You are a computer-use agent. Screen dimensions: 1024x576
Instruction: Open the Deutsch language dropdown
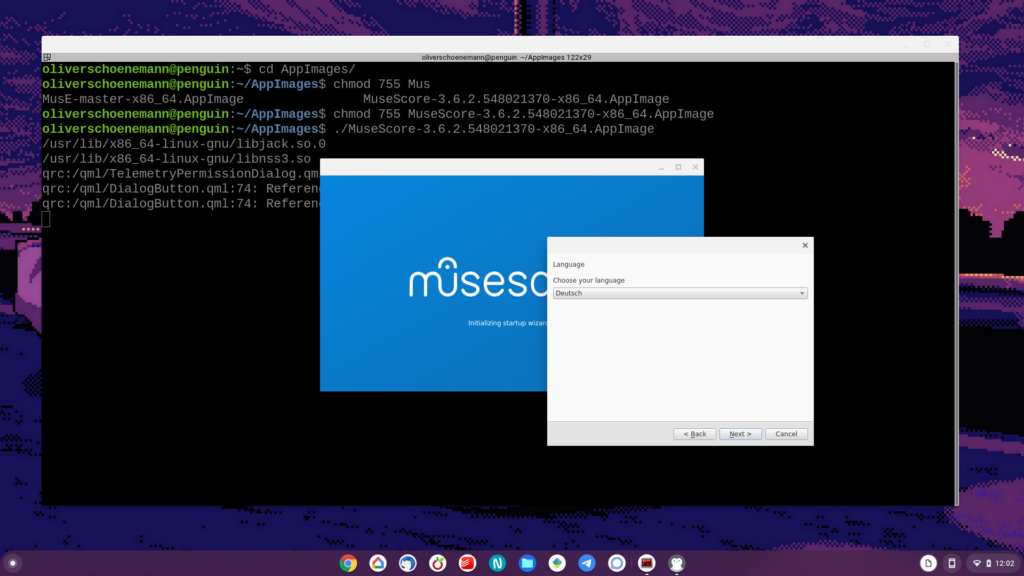[680, 293]
